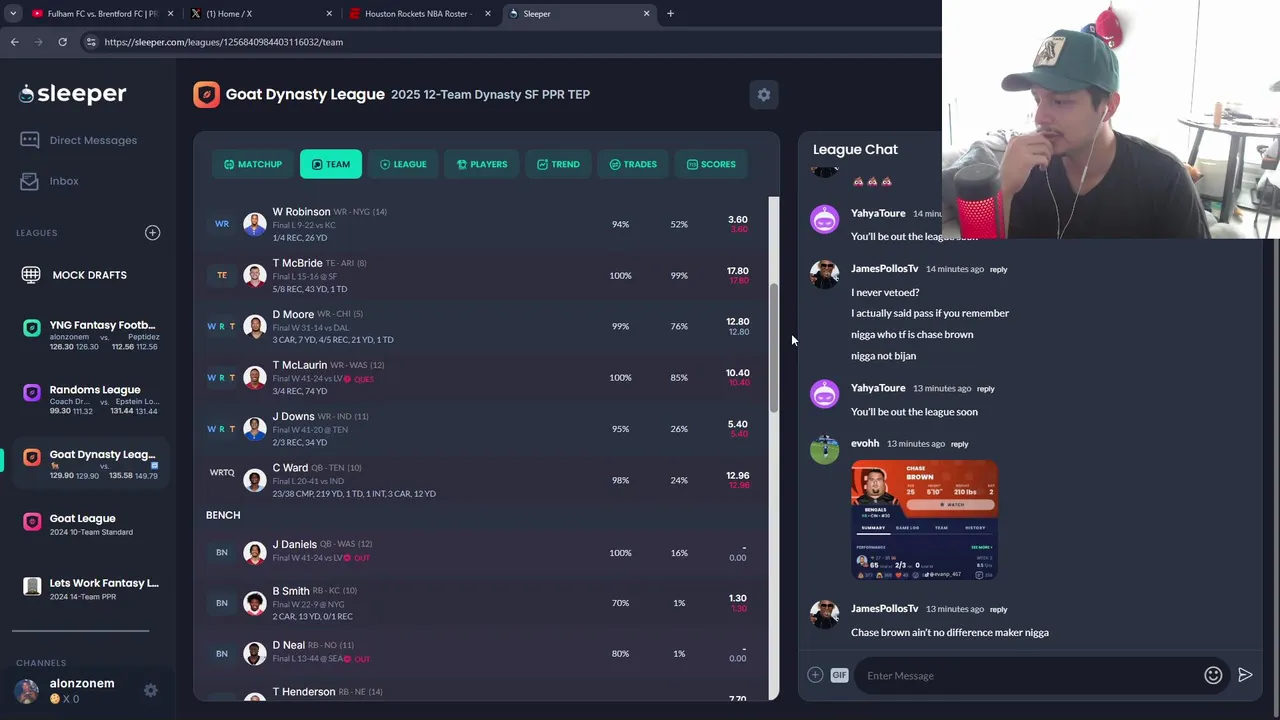The image size is (1280, 720).
Task: Reload the browser page
Action: click(x=62, y=42)
